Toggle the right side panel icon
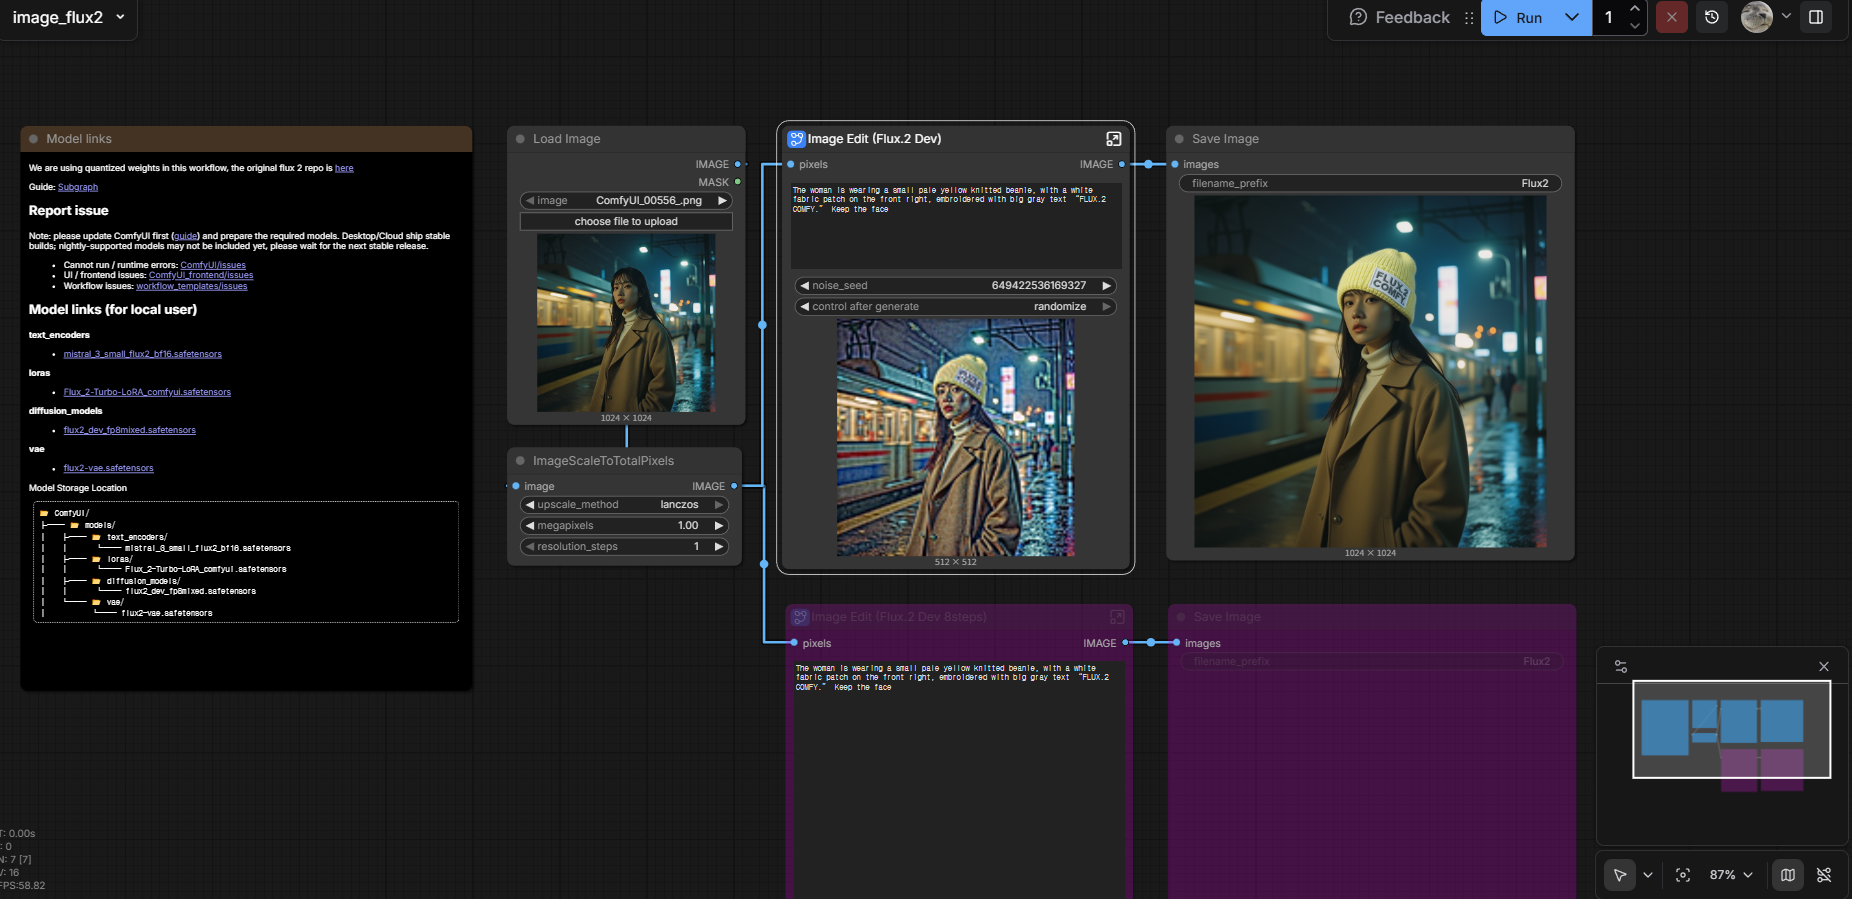This screenshot has height=899, width=1852. tap(1816, 17)
